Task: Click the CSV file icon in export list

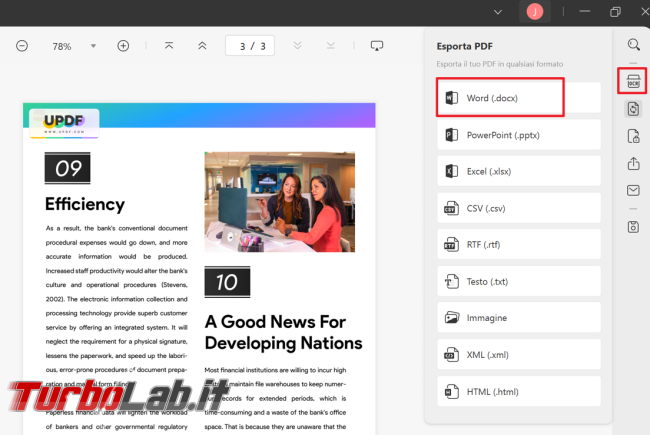Action: pos(451,208)
